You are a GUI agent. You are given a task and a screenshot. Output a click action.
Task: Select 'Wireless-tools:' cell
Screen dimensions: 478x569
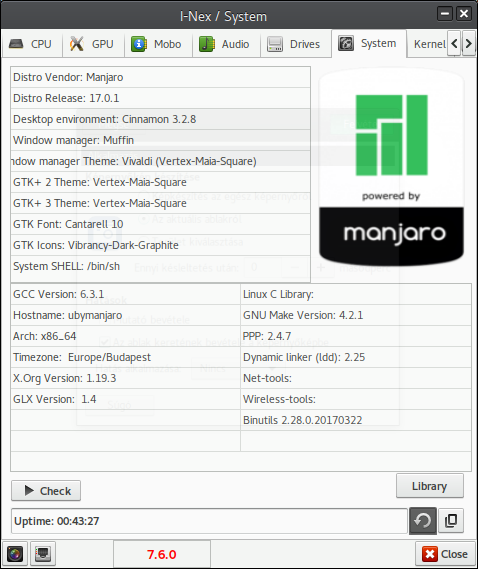pos(356,400)
